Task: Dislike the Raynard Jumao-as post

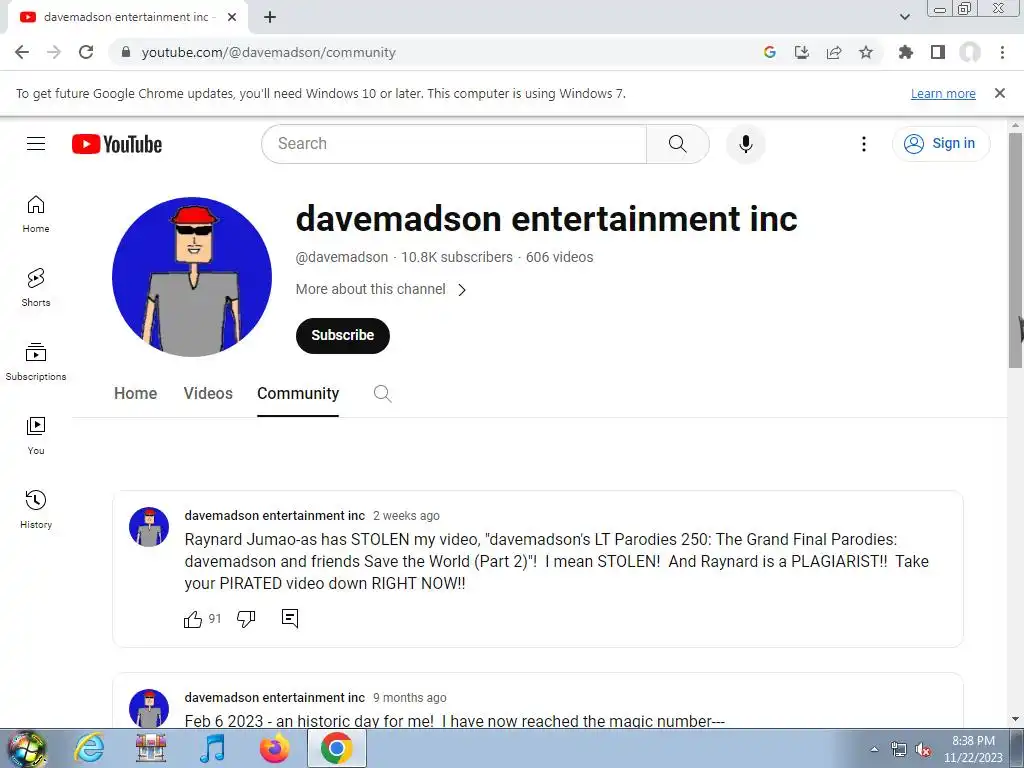Action: click(246, 618)
